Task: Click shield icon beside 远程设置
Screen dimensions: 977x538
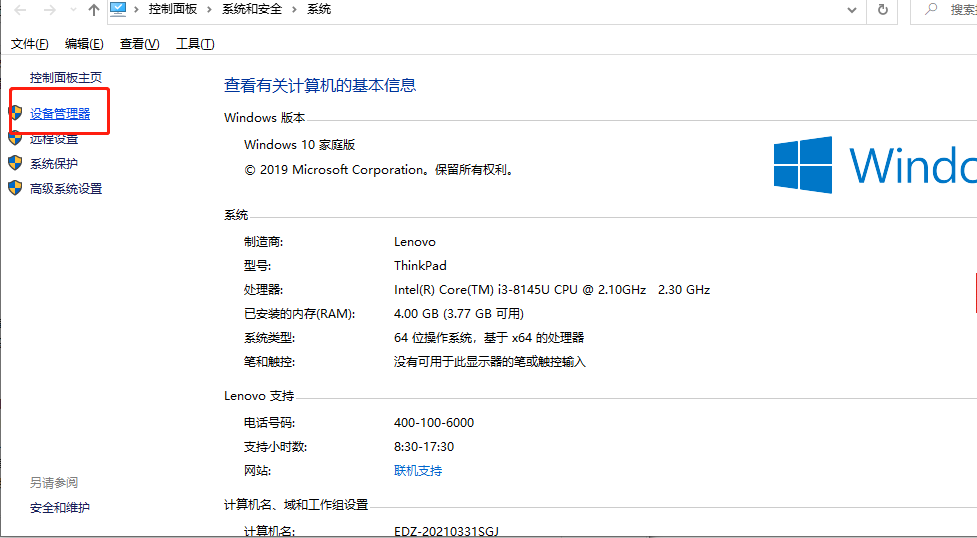Action: tap(16, 138)
